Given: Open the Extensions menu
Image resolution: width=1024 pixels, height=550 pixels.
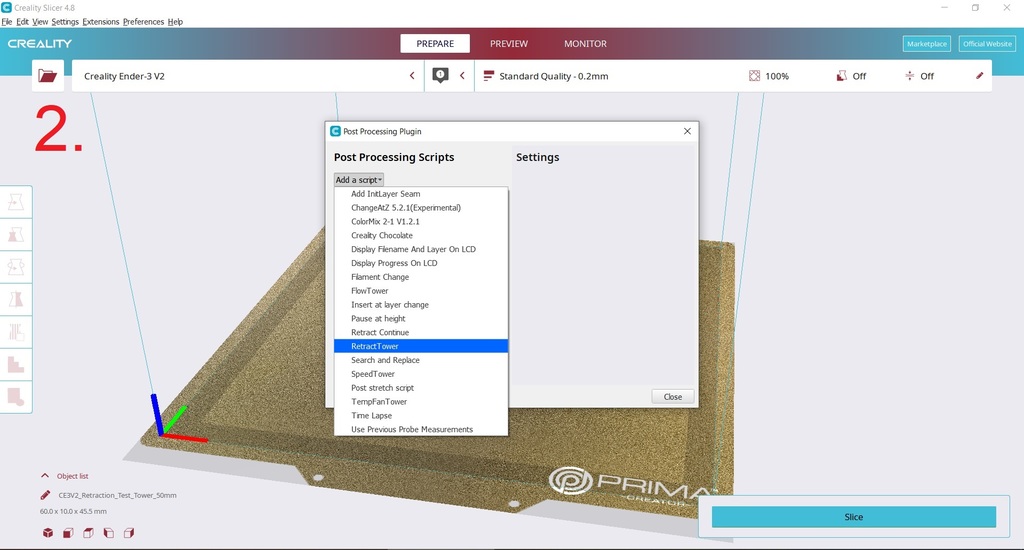Looking at the screenshot, I should (x=100, y=21).
